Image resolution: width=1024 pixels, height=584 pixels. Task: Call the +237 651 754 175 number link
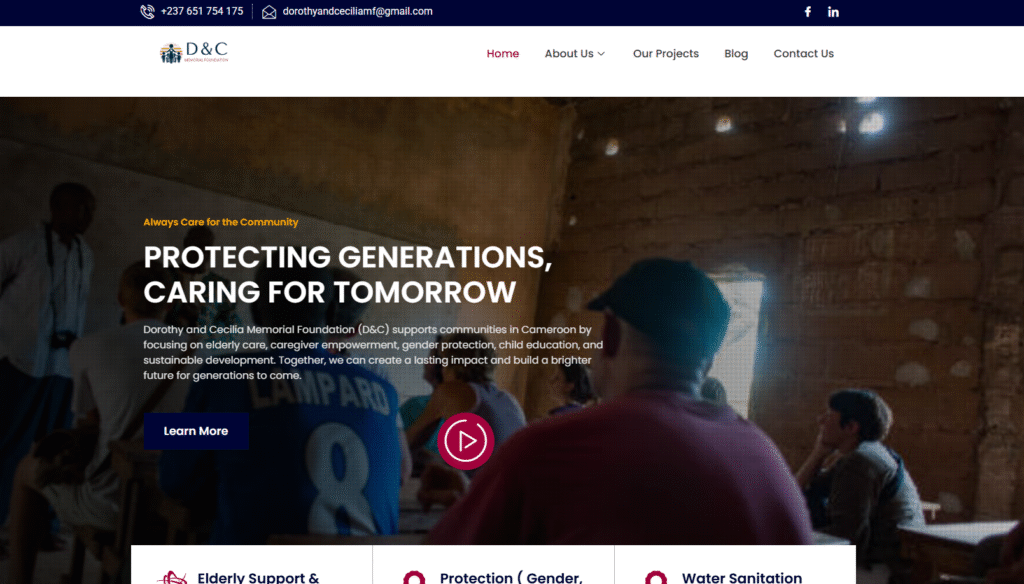point(202,11)
